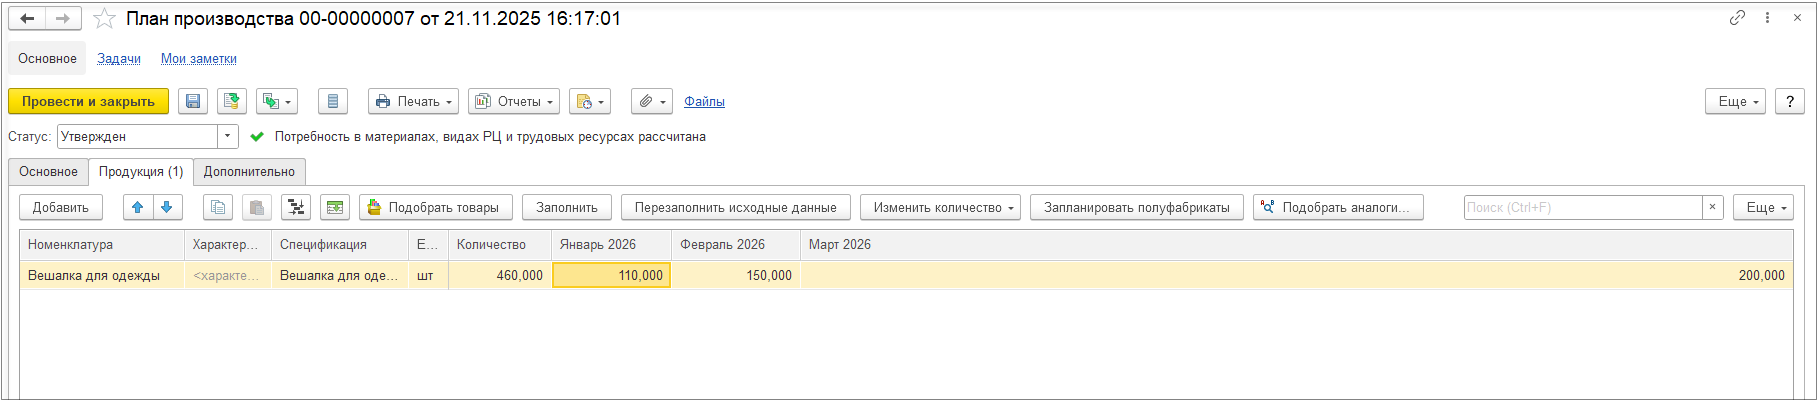Click the copy rows icon
The height and width of the screenshot is (400, 1817).
[218, 207]
